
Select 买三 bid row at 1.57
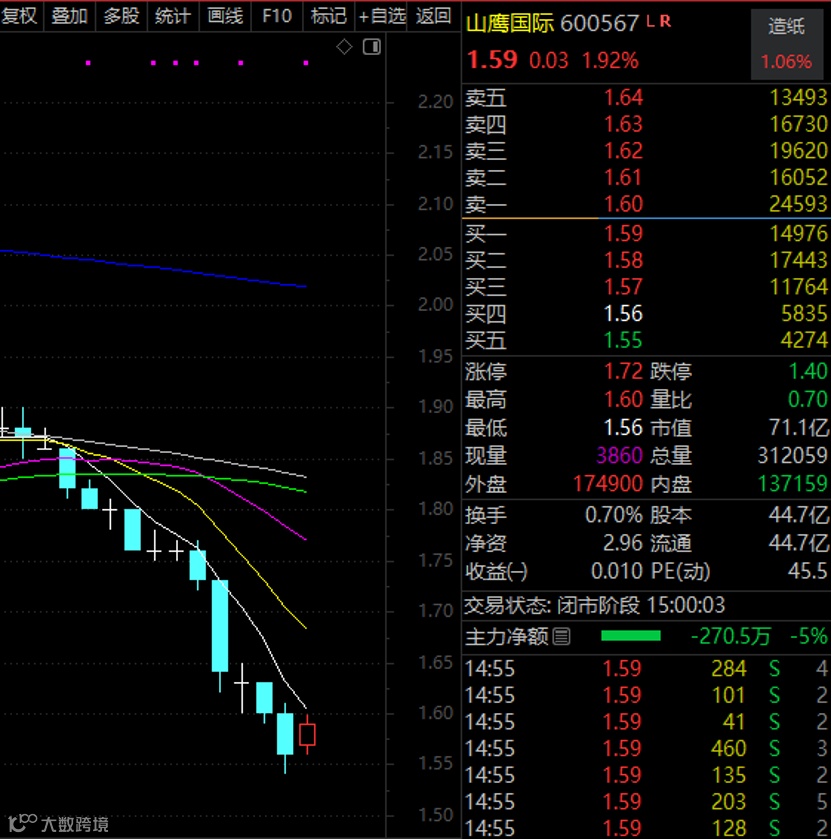point(646,287)
